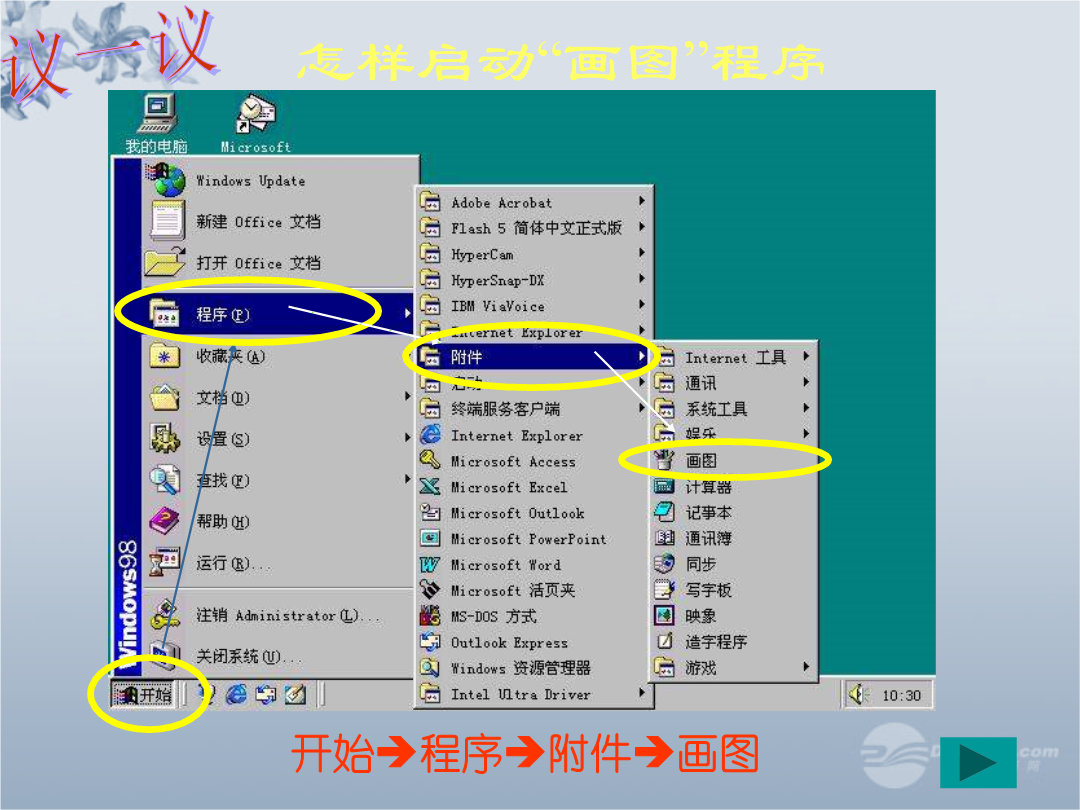Viewport: 1080px width, 810px height.
Task: Click the 写字板 wordpad icon
Action: [x=664, y=590]
